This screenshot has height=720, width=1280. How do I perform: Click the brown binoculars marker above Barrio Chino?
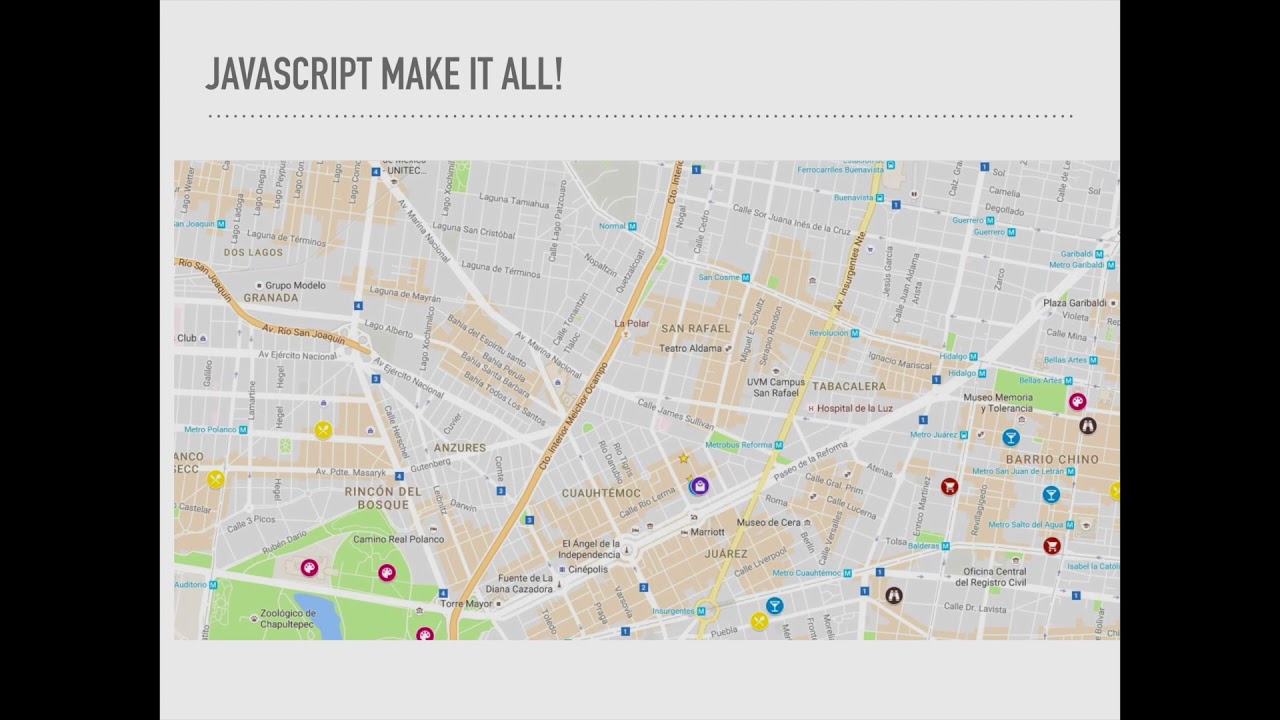1087,426
